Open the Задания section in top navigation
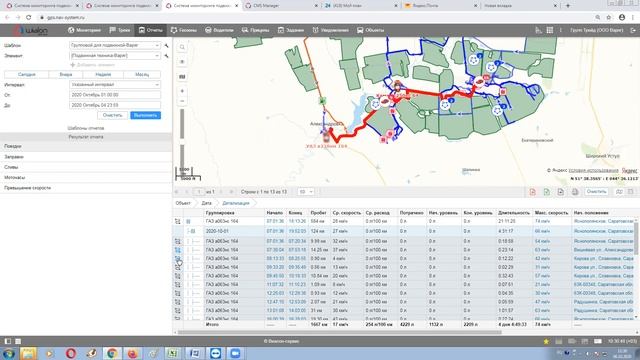 pyautogui.click(x=291, y=30)
